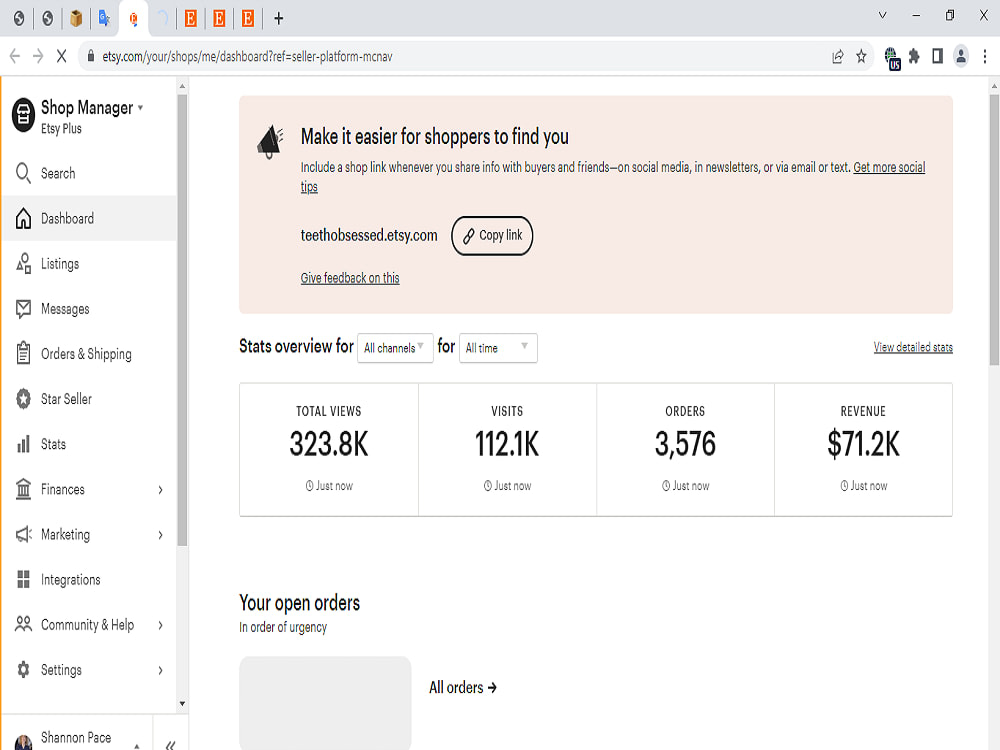Image resolution: width=1000 pixels, height=750 pixels.
Task: Select Integrations menu label
Action: coord(70,580)
